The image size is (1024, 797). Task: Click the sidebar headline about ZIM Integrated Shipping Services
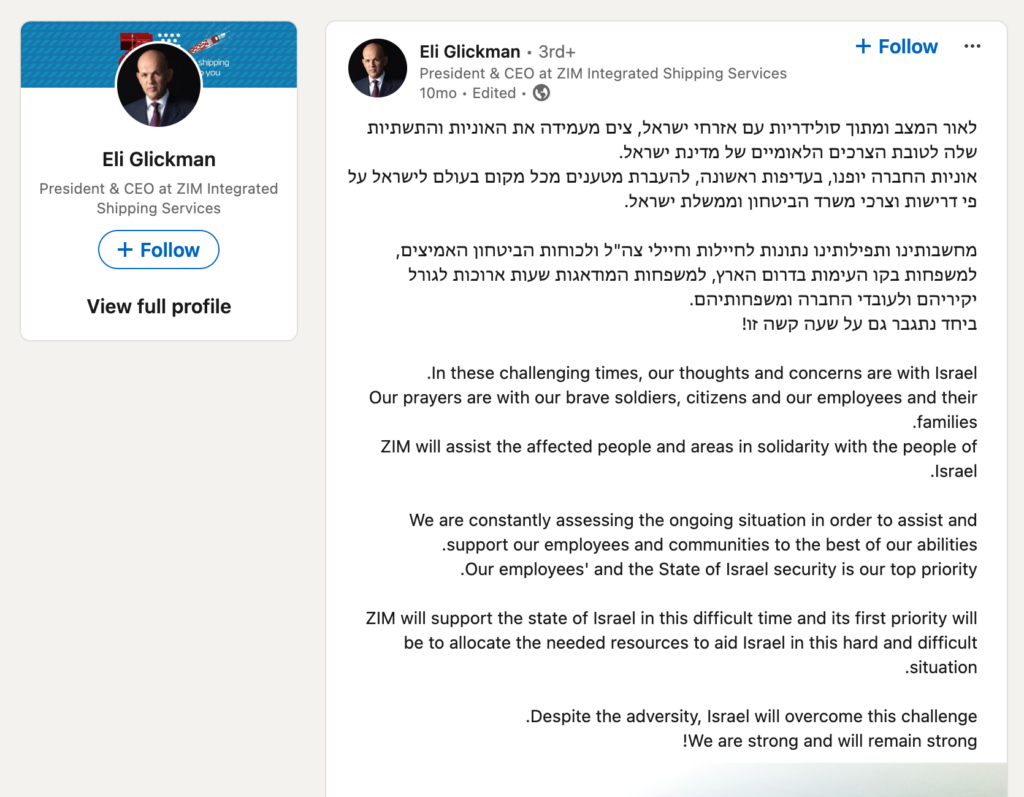pyautogui.click(x=159, y=198)
